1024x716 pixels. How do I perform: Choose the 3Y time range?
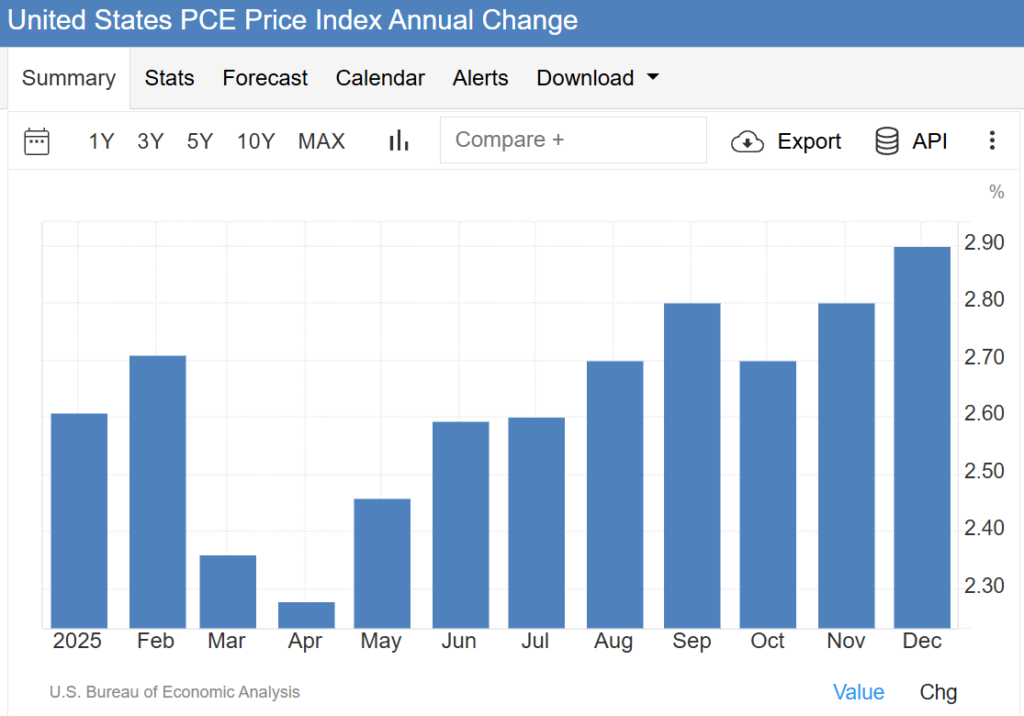[x=150, y=142]
